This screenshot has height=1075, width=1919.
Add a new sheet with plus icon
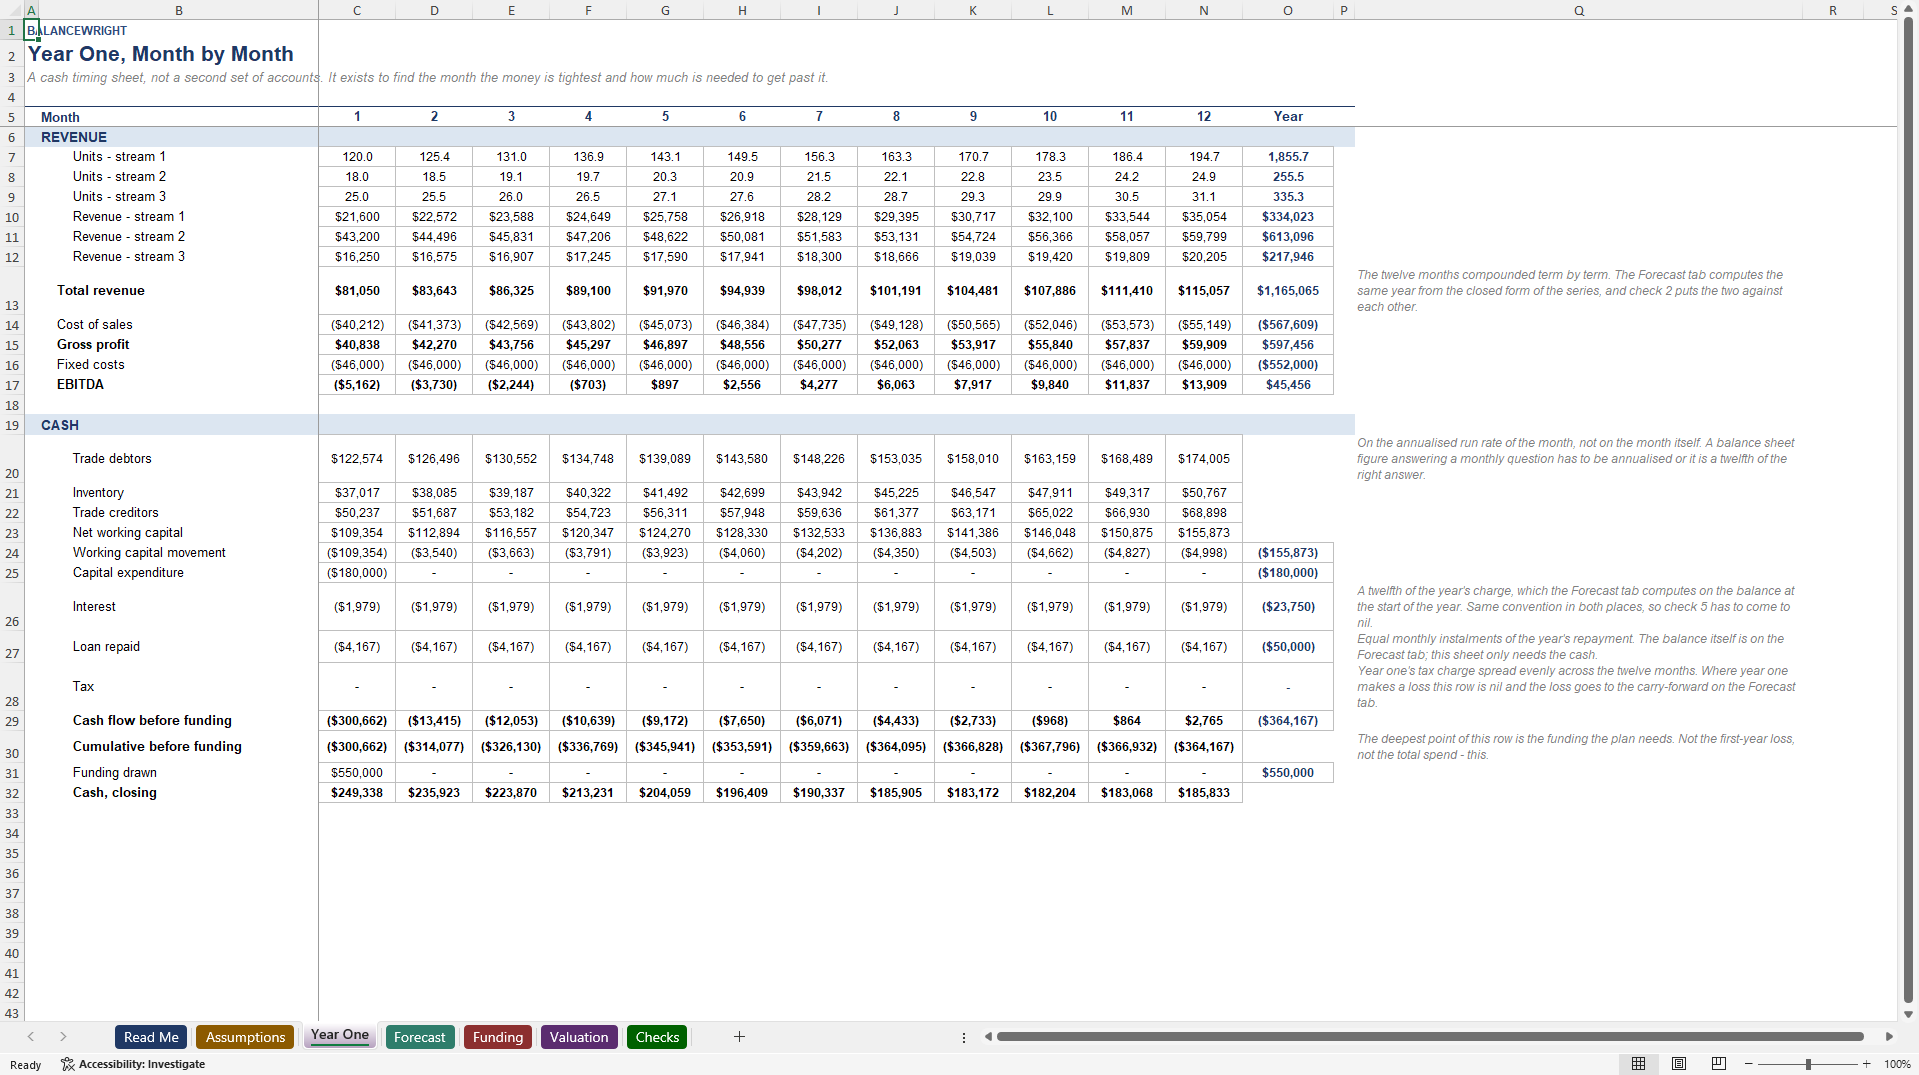739,1037
